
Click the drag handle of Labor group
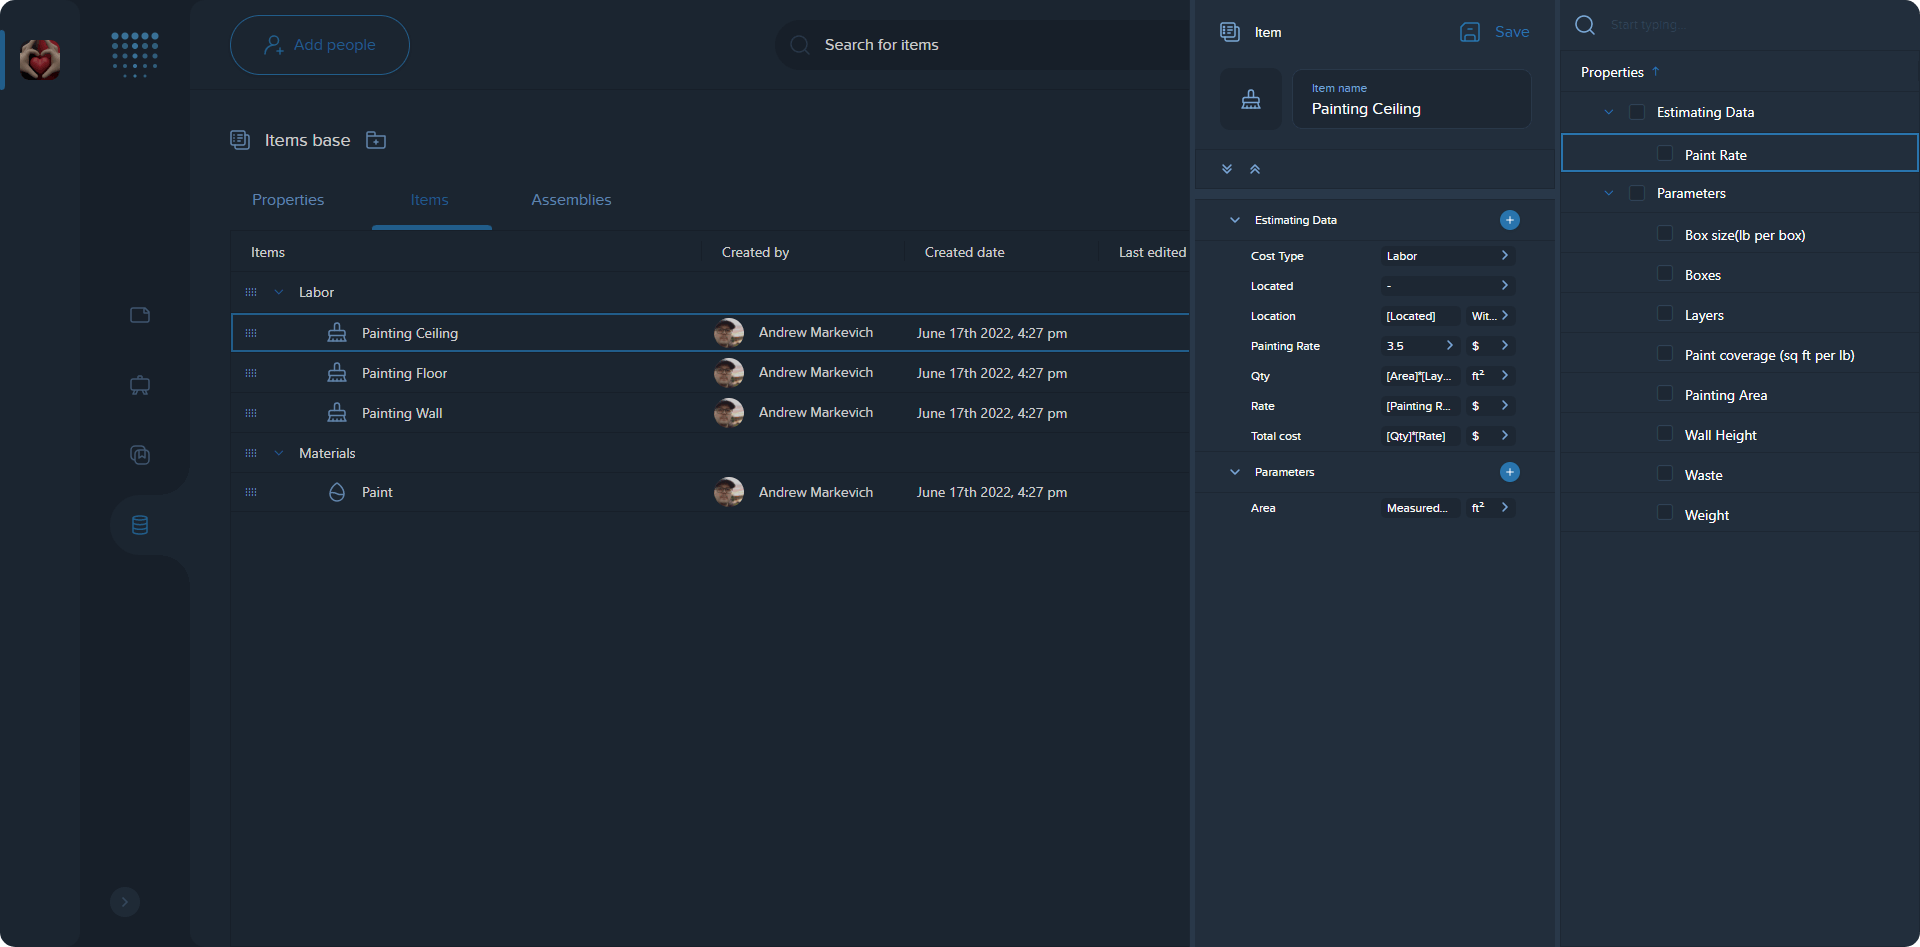[251, 292]
